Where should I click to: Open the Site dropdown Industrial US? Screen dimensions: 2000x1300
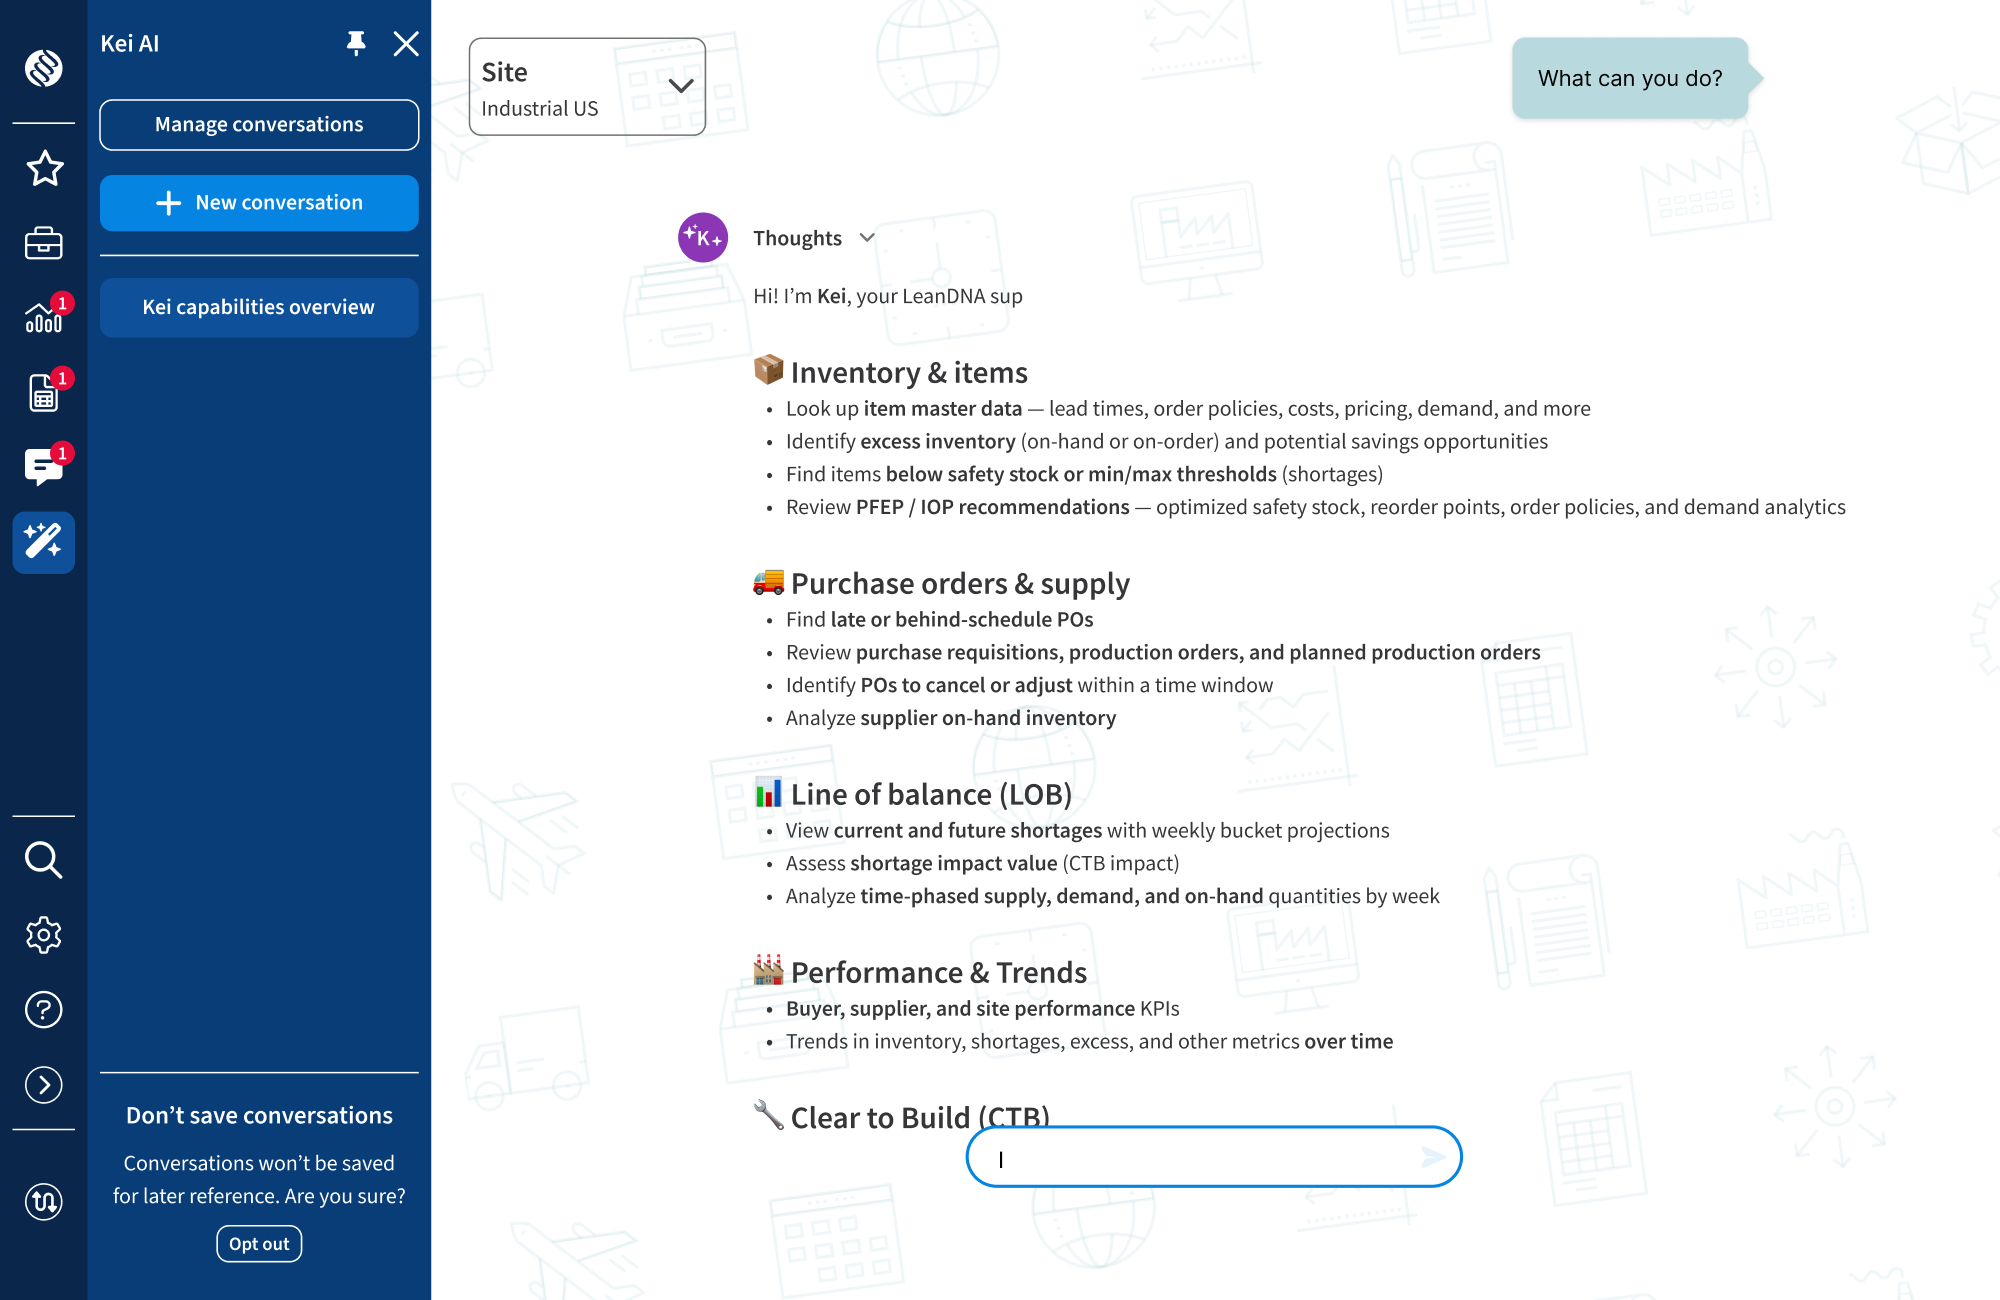coord(587,87)
